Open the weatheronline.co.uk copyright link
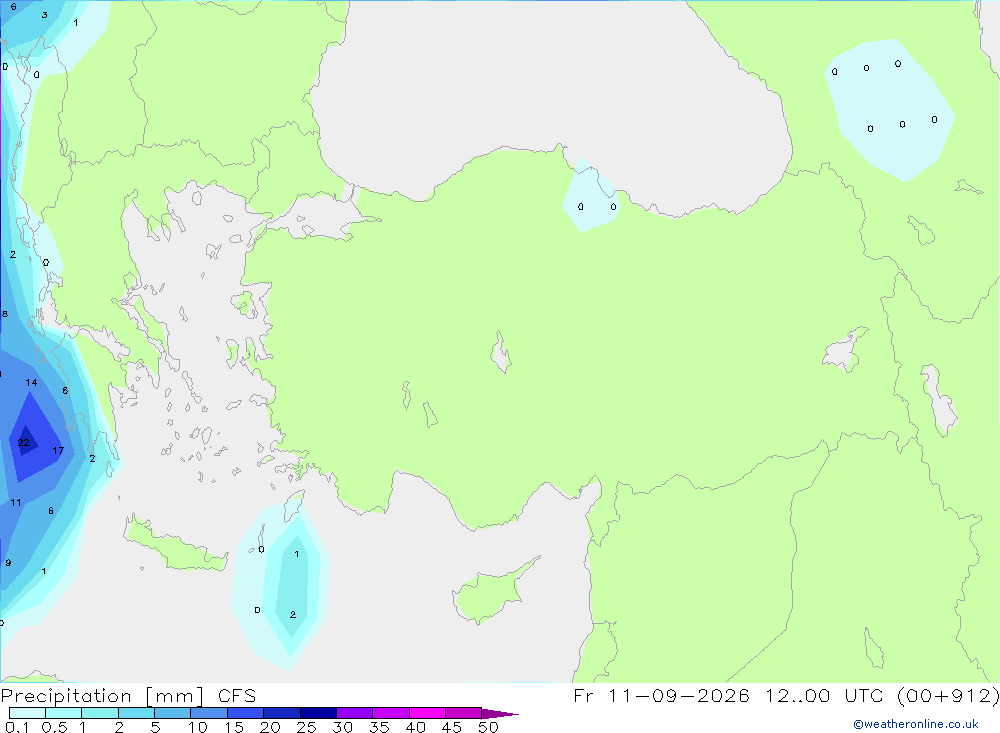This screenshot has height=733, width=1000. [x=916, y=724]
